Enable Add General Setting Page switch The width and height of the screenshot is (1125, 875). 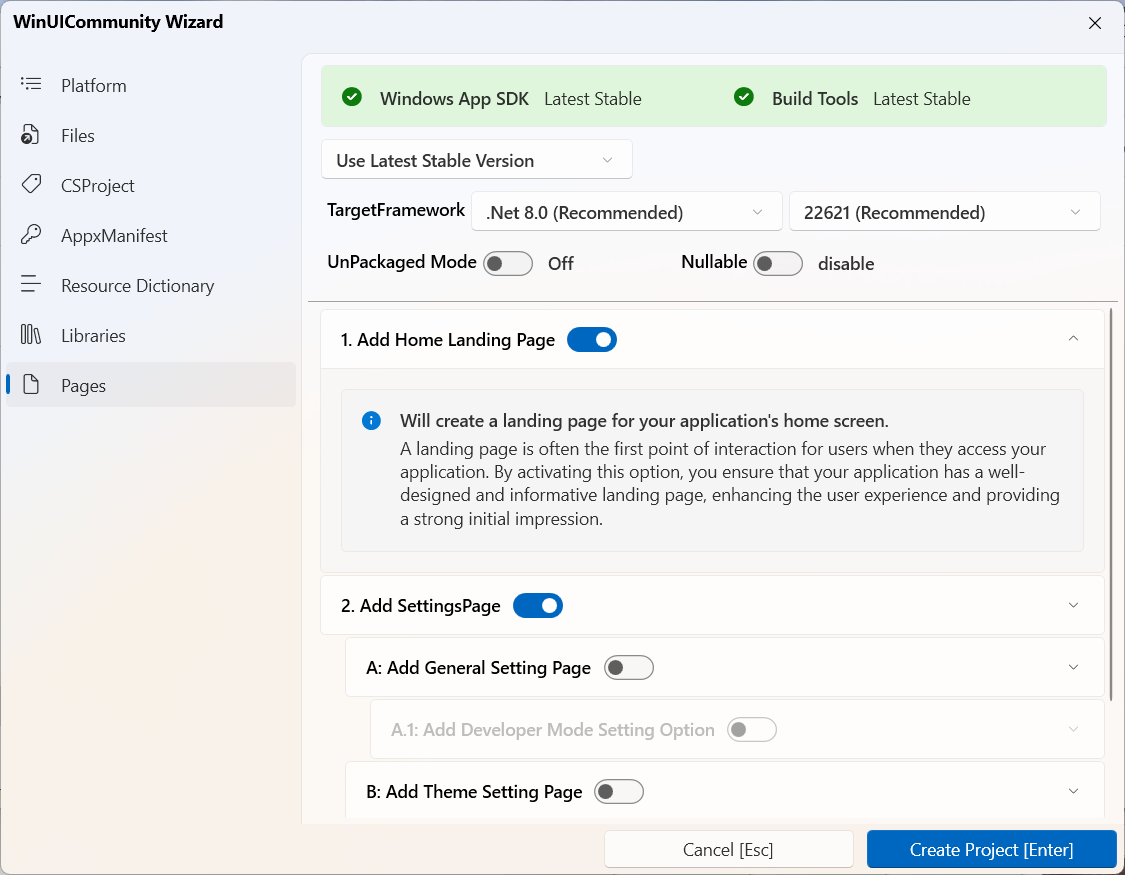629,668
